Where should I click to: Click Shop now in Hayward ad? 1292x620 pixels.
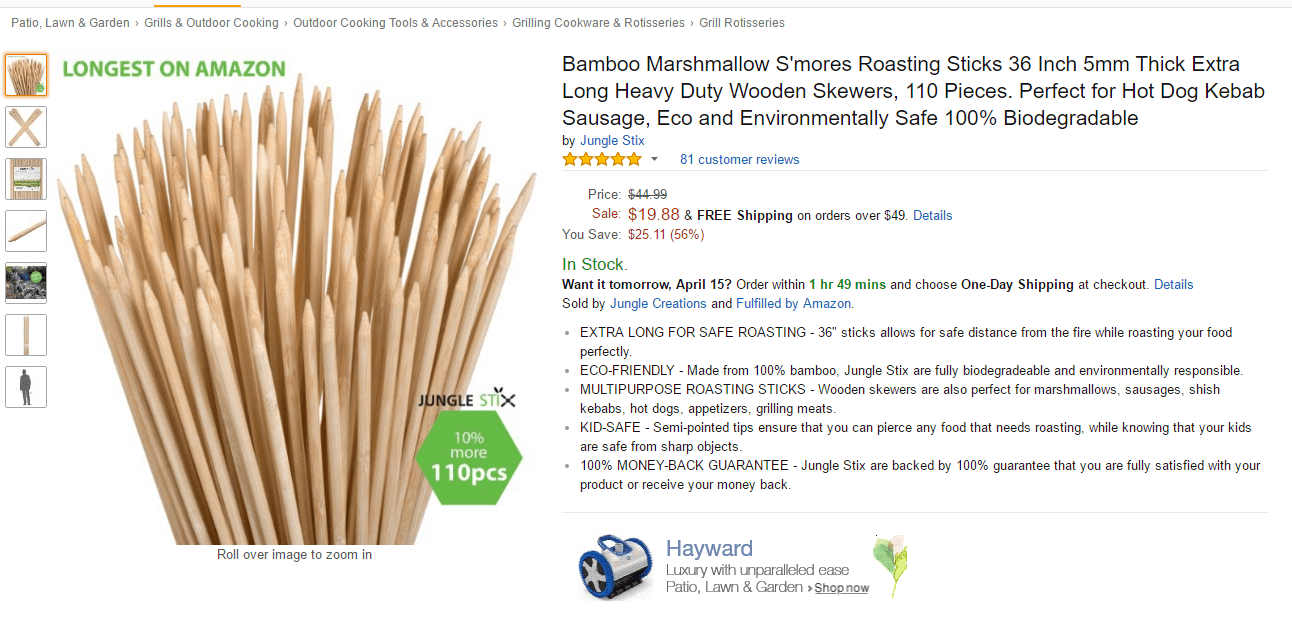[x=841, y=588]
